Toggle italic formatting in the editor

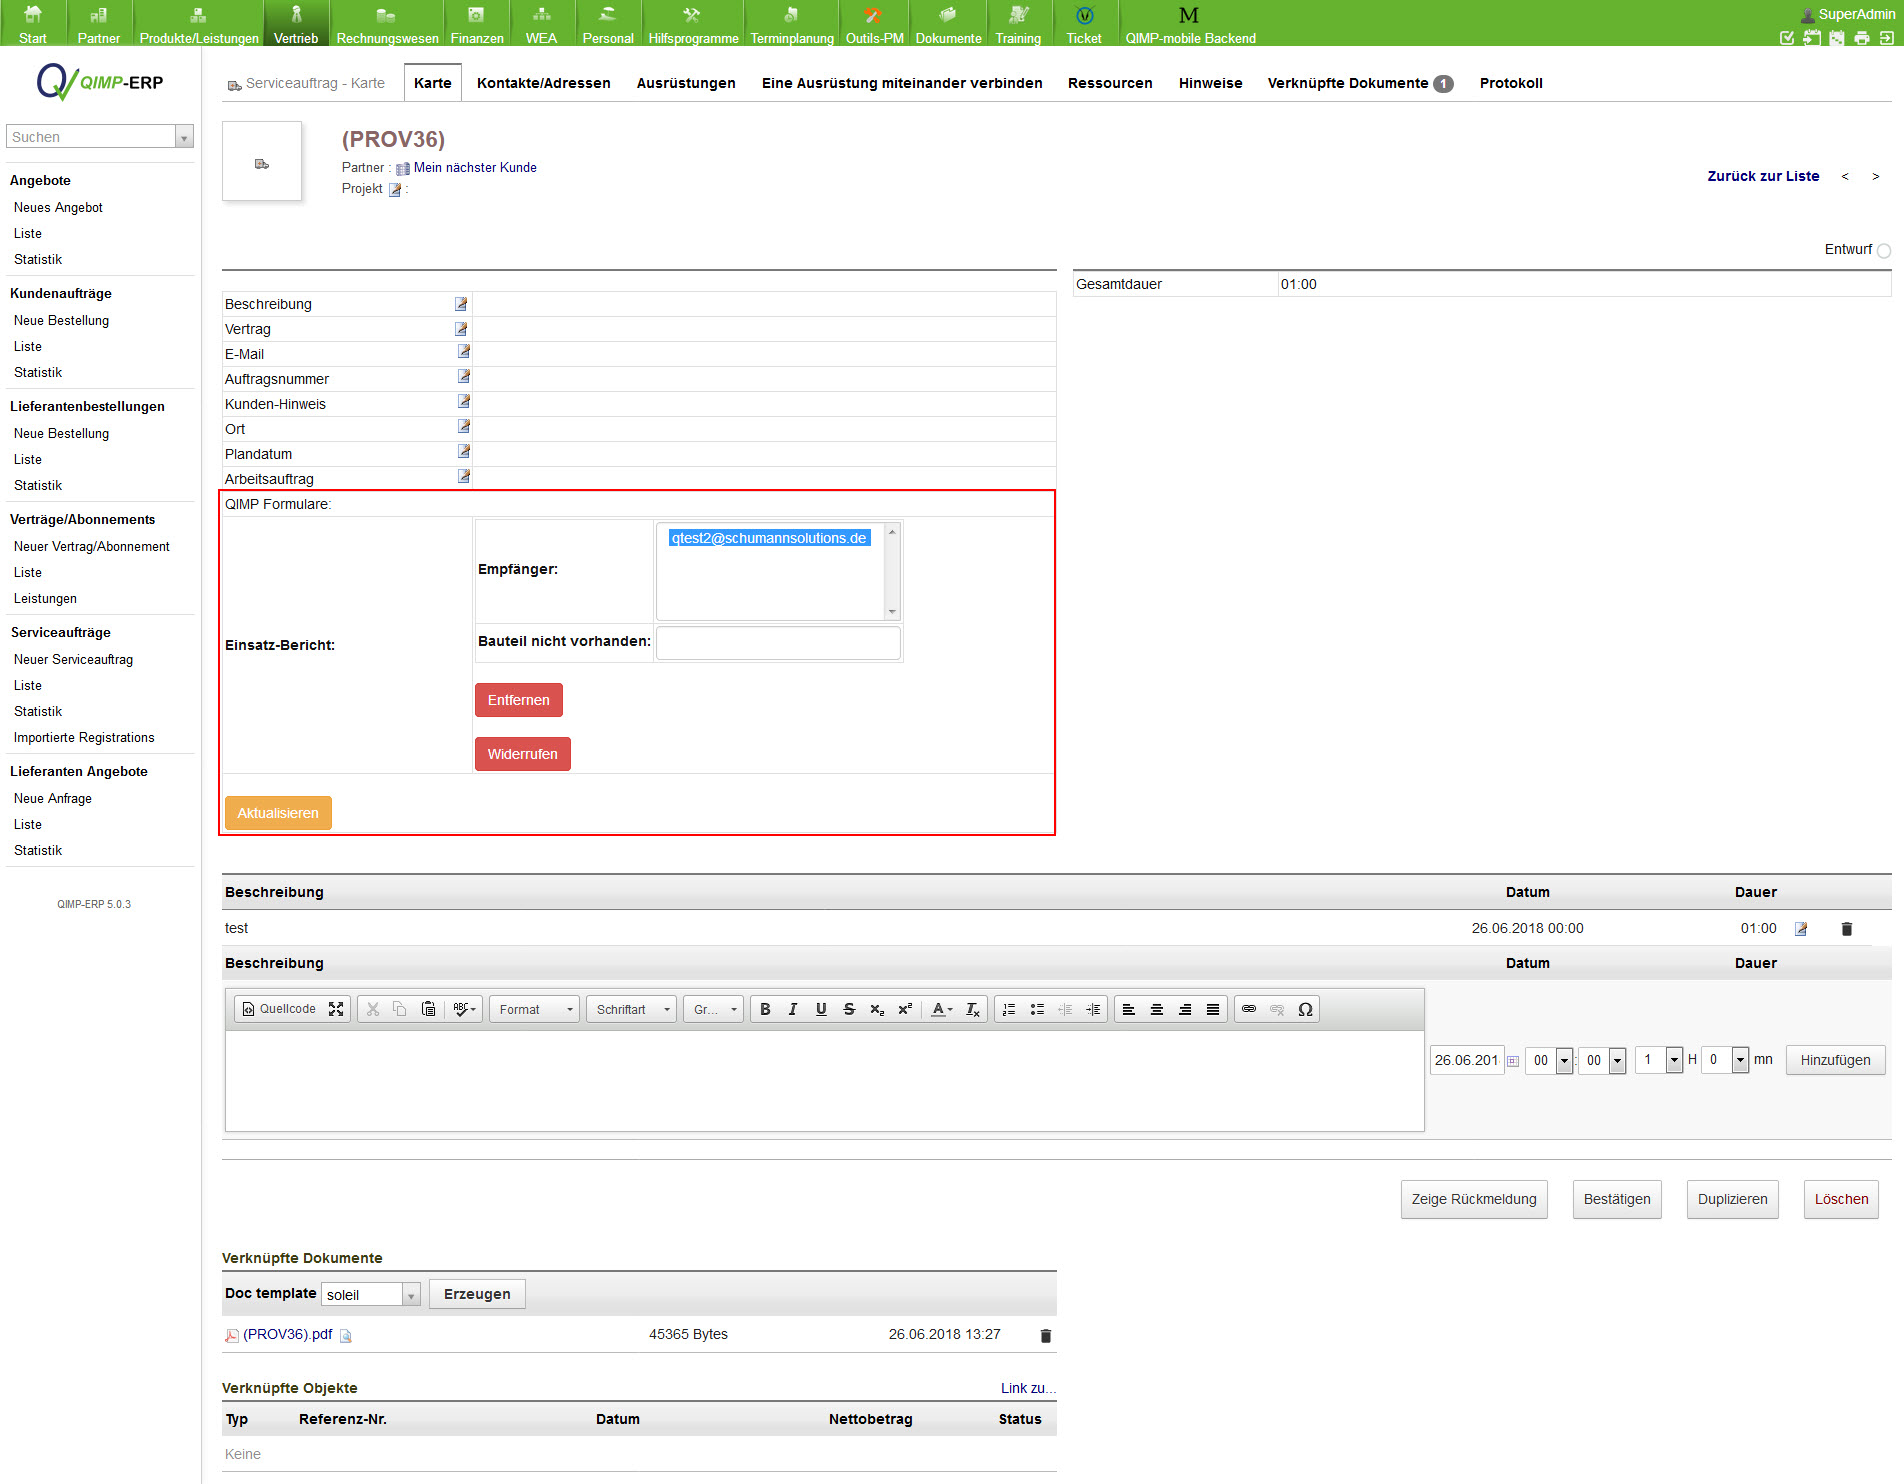793,1010
